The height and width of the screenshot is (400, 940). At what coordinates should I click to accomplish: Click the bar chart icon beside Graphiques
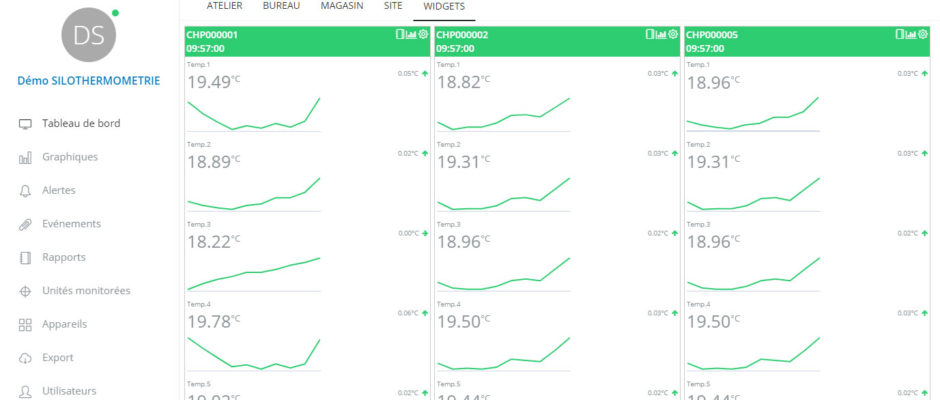pyautogui.click(x=25, y=158)
